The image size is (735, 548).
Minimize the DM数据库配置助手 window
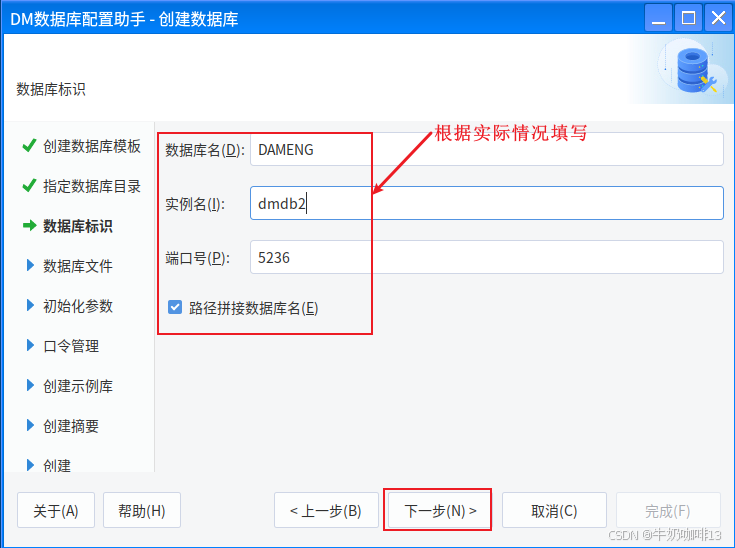point(659,18)
